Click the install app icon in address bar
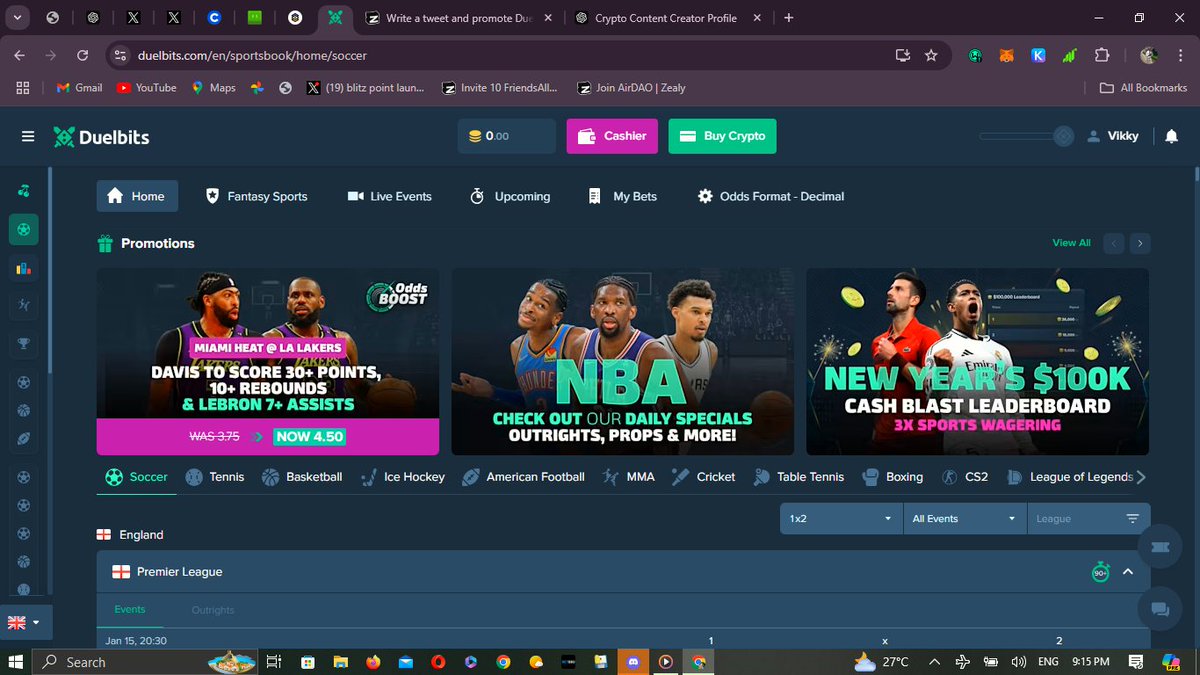 point(902,55)
